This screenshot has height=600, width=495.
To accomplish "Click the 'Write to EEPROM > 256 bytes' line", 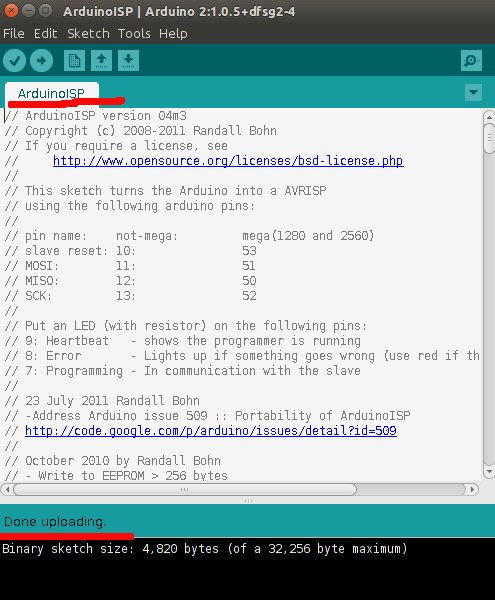I will click(x=116, y=476).
